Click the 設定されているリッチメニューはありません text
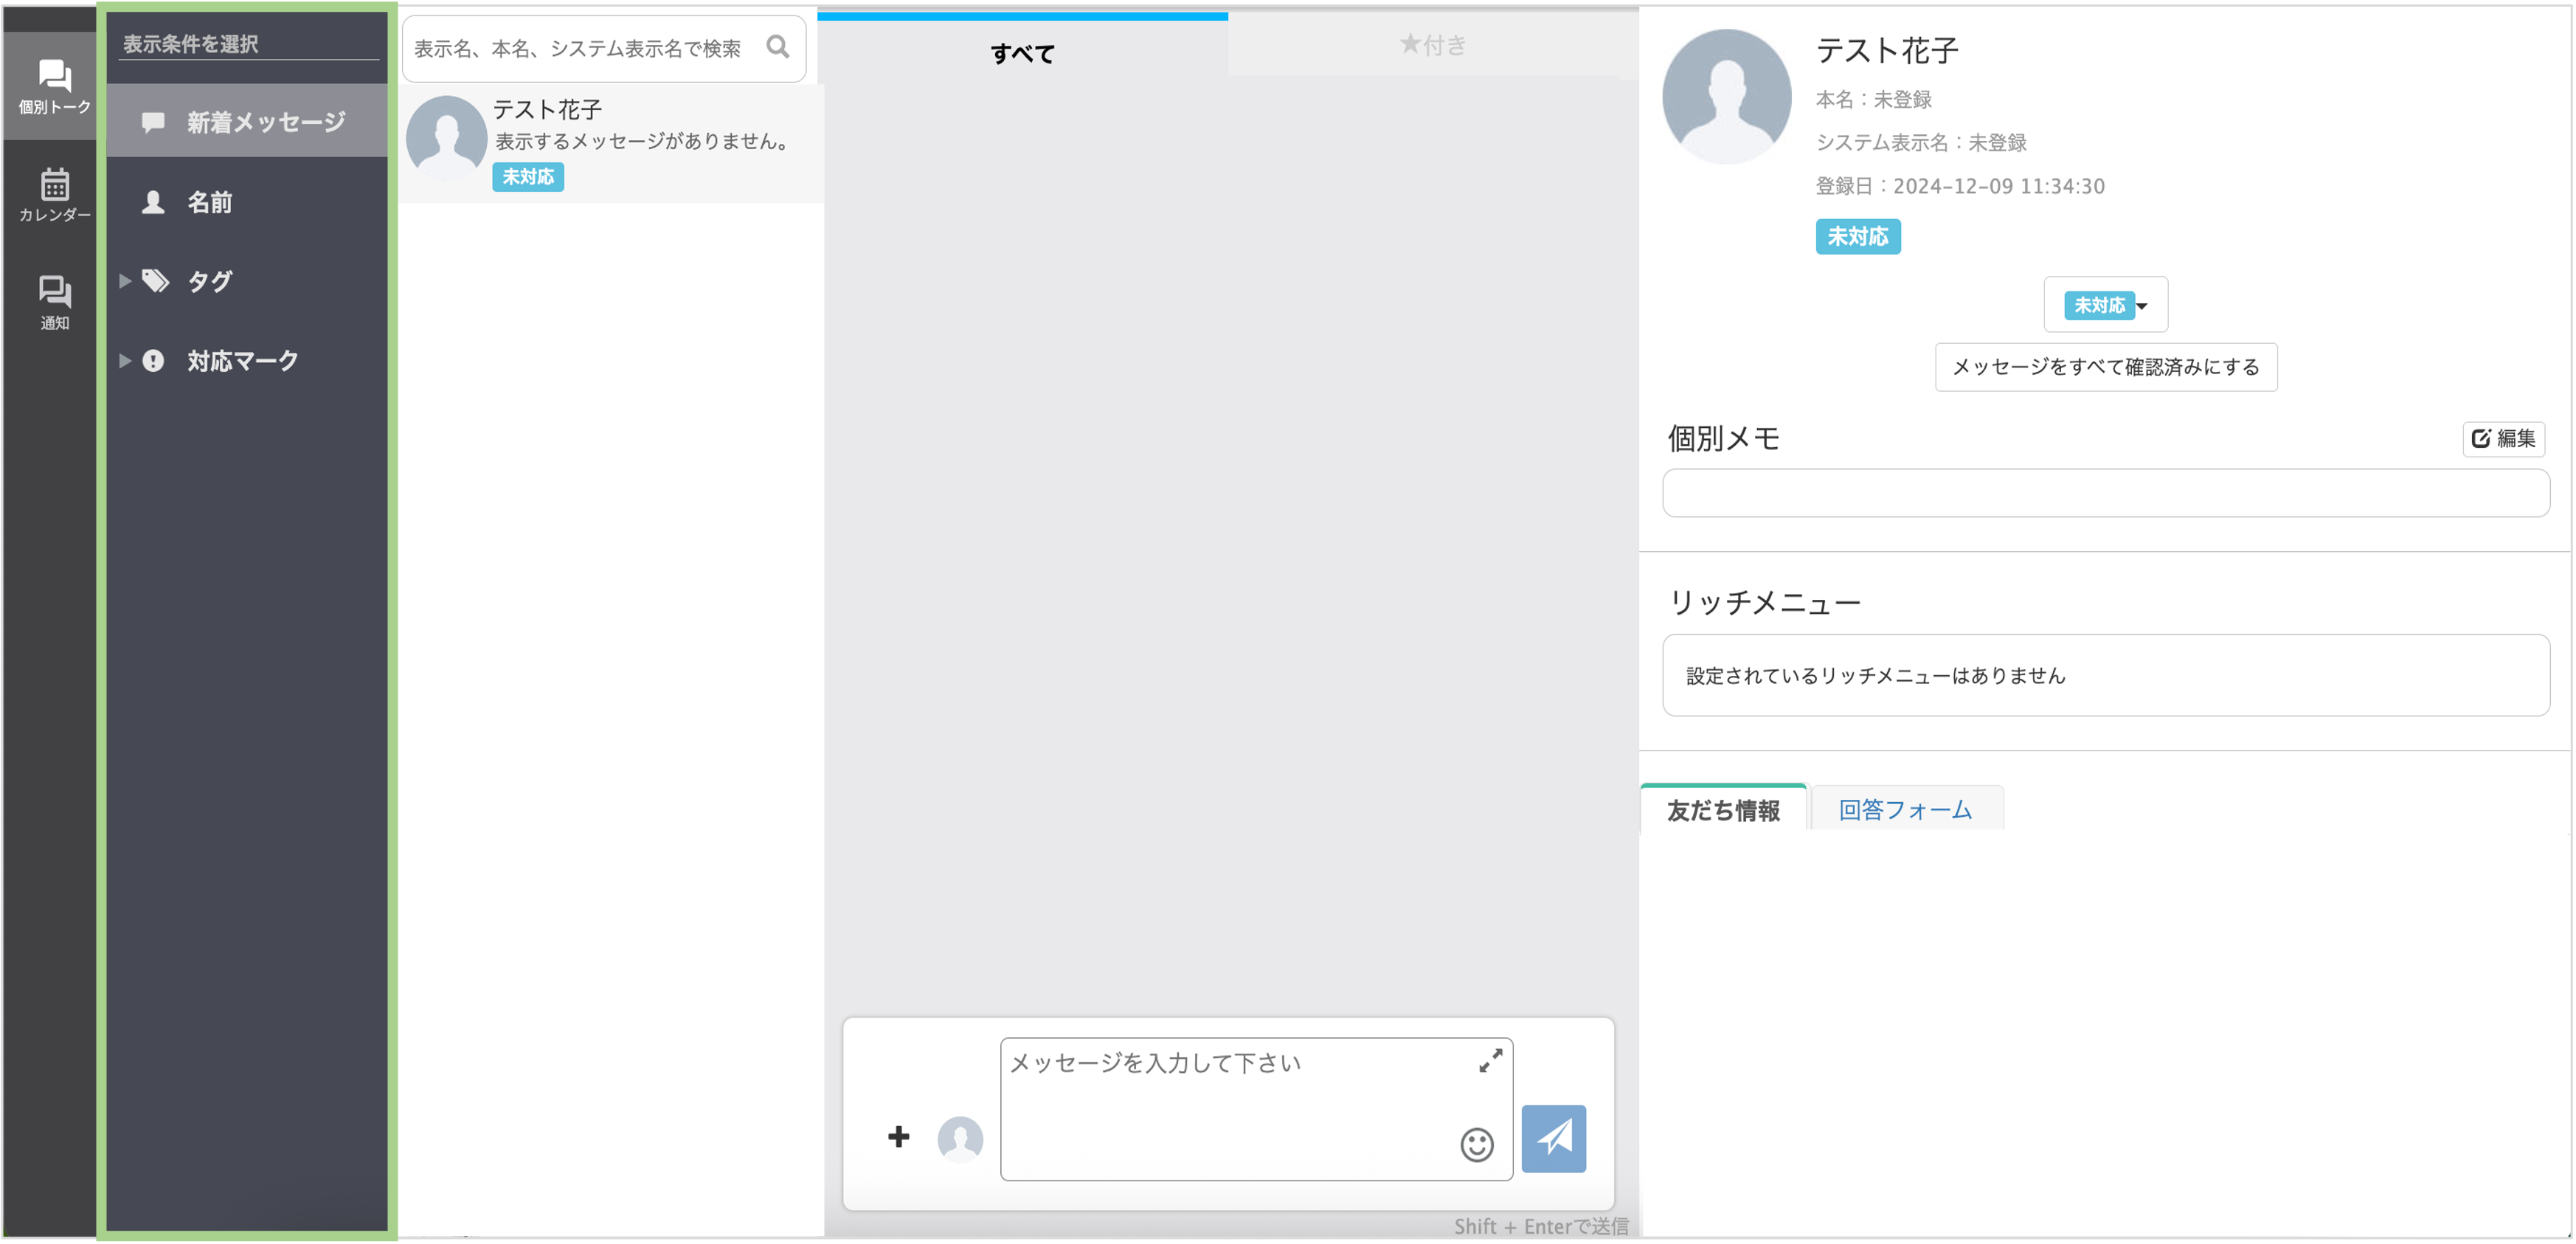Screen dimensions: 2576x1244 (1875, 676)
